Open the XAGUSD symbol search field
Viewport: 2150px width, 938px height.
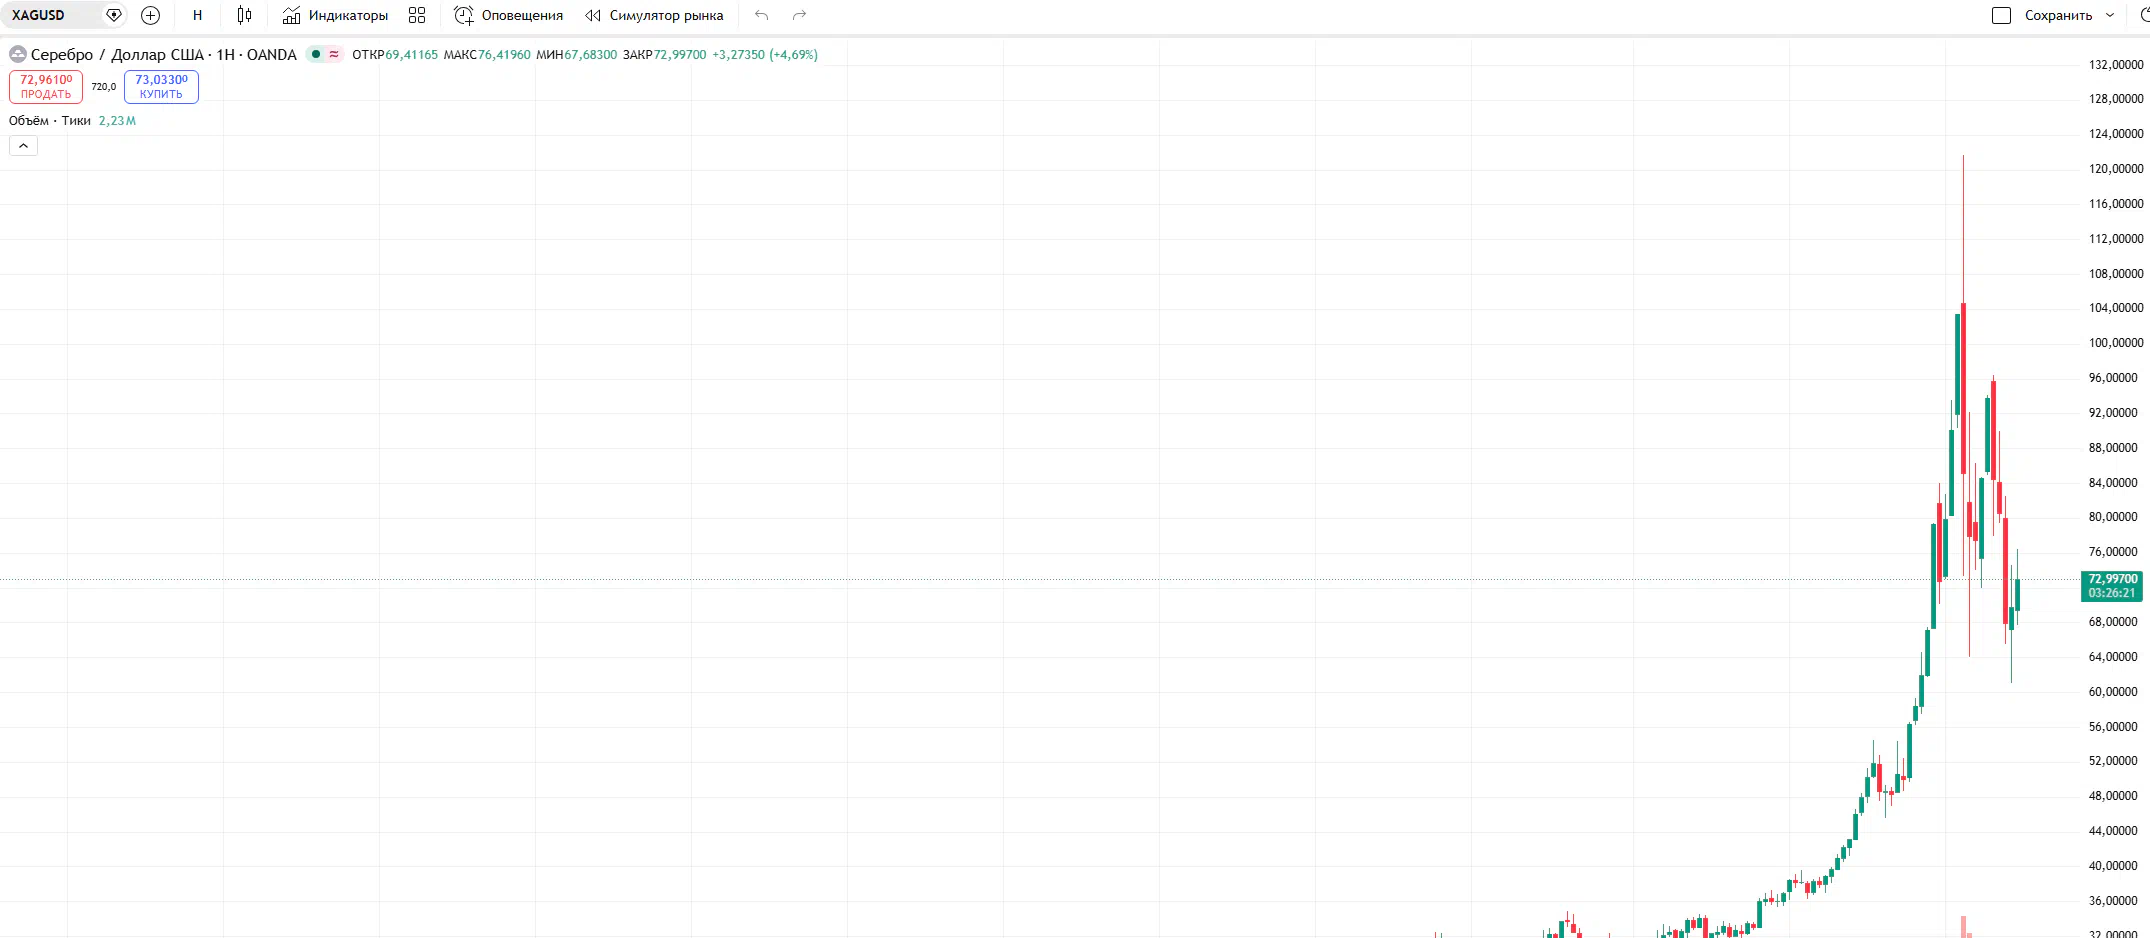click(50, 15)
